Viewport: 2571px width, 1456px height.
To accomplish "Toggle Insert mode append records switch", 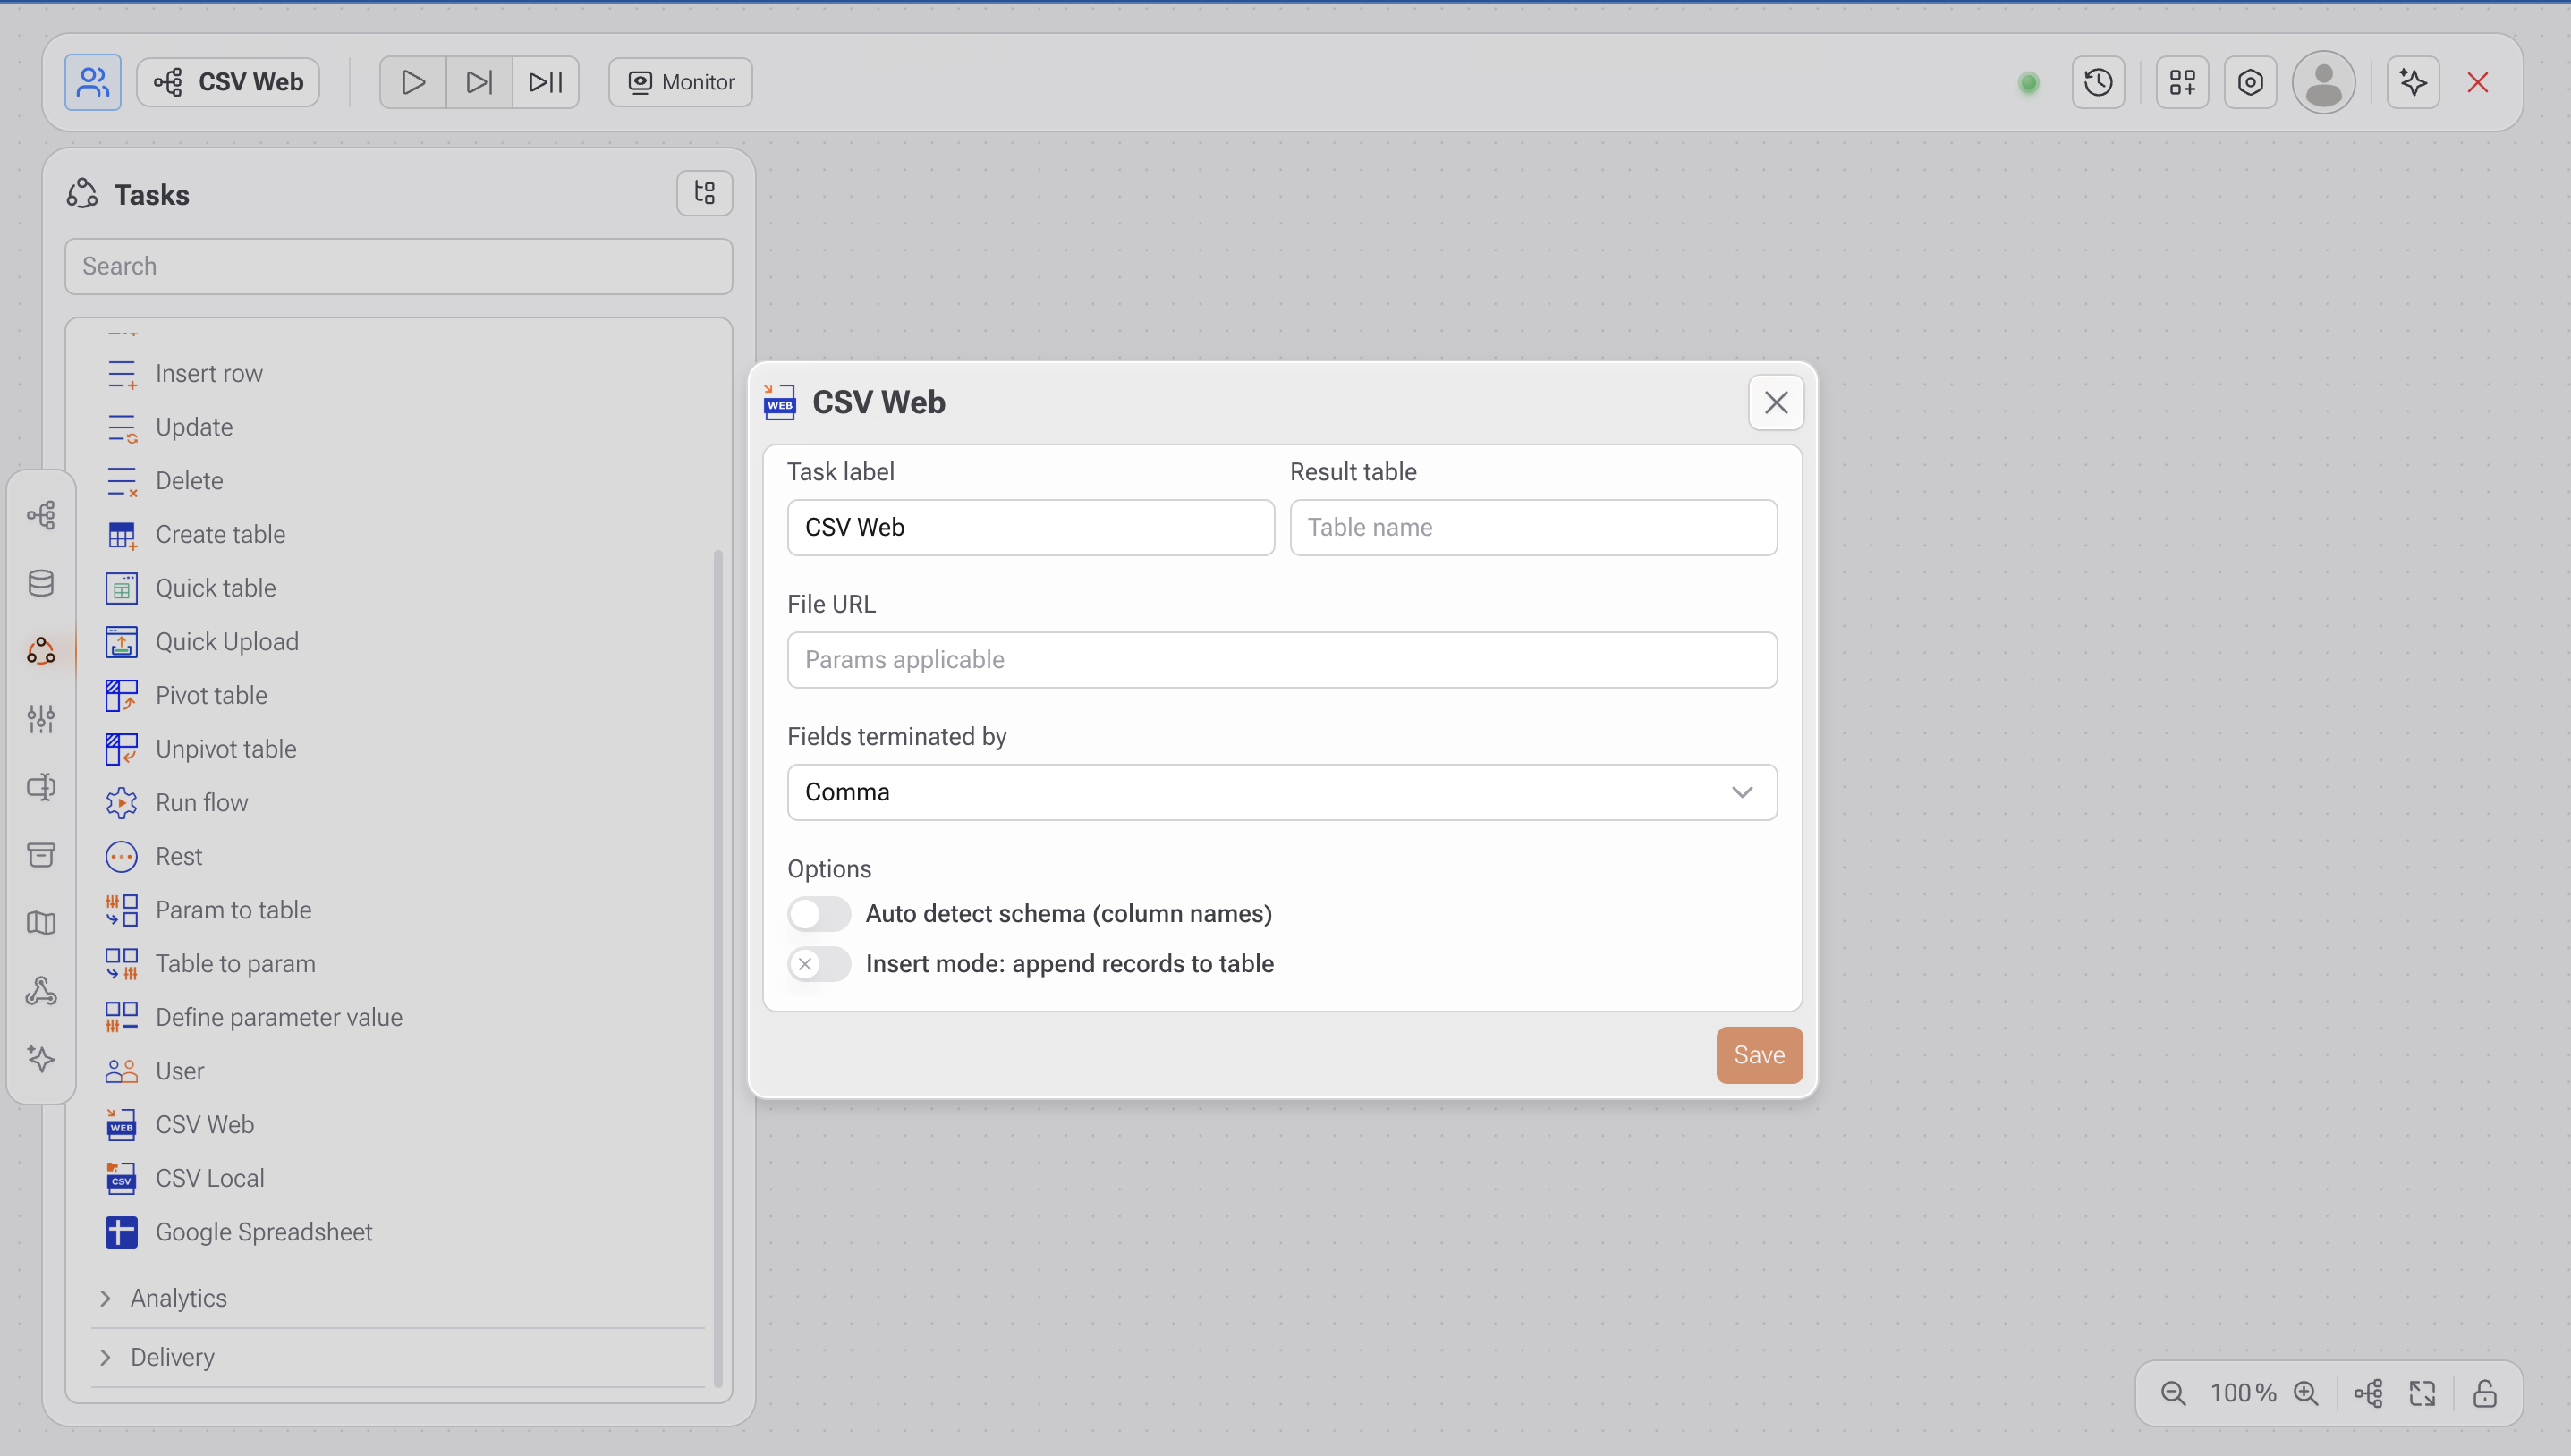I will tap(818, 964).
